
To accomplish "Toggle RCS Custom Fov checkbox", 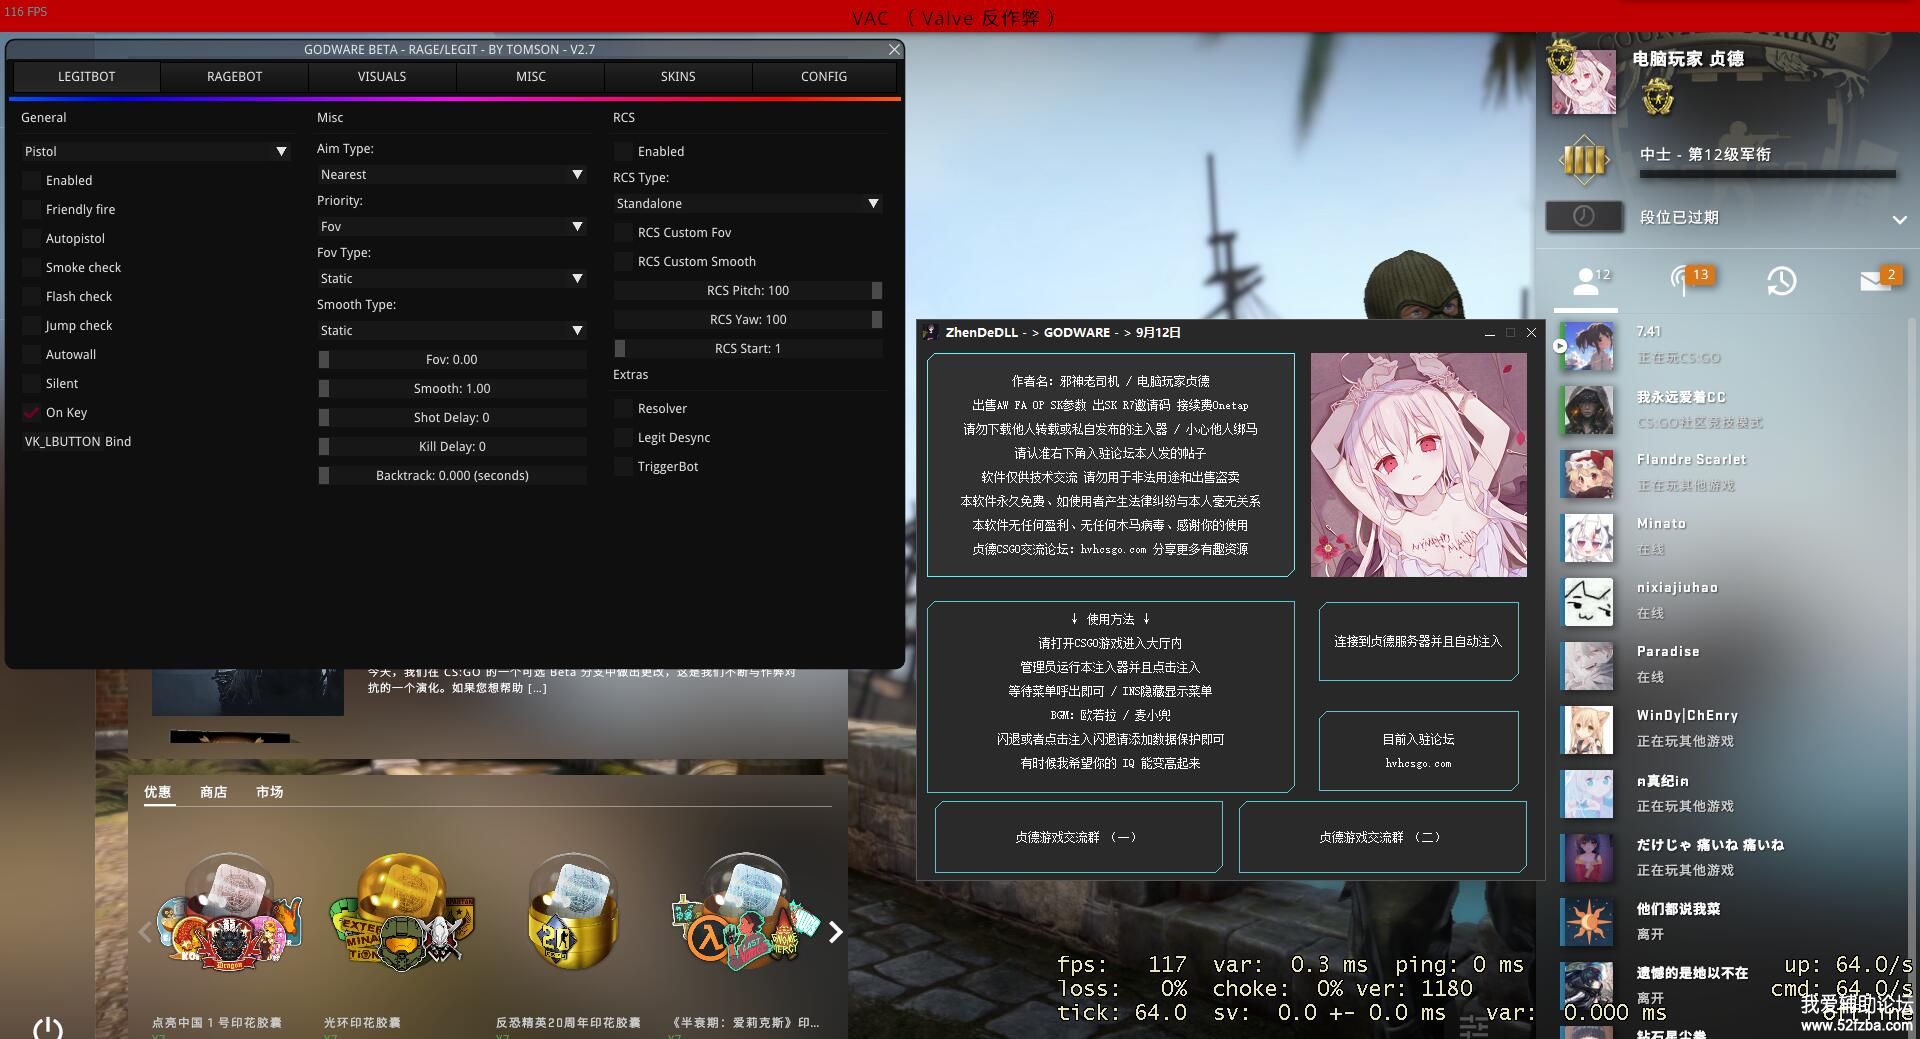I will coord(624,232).
